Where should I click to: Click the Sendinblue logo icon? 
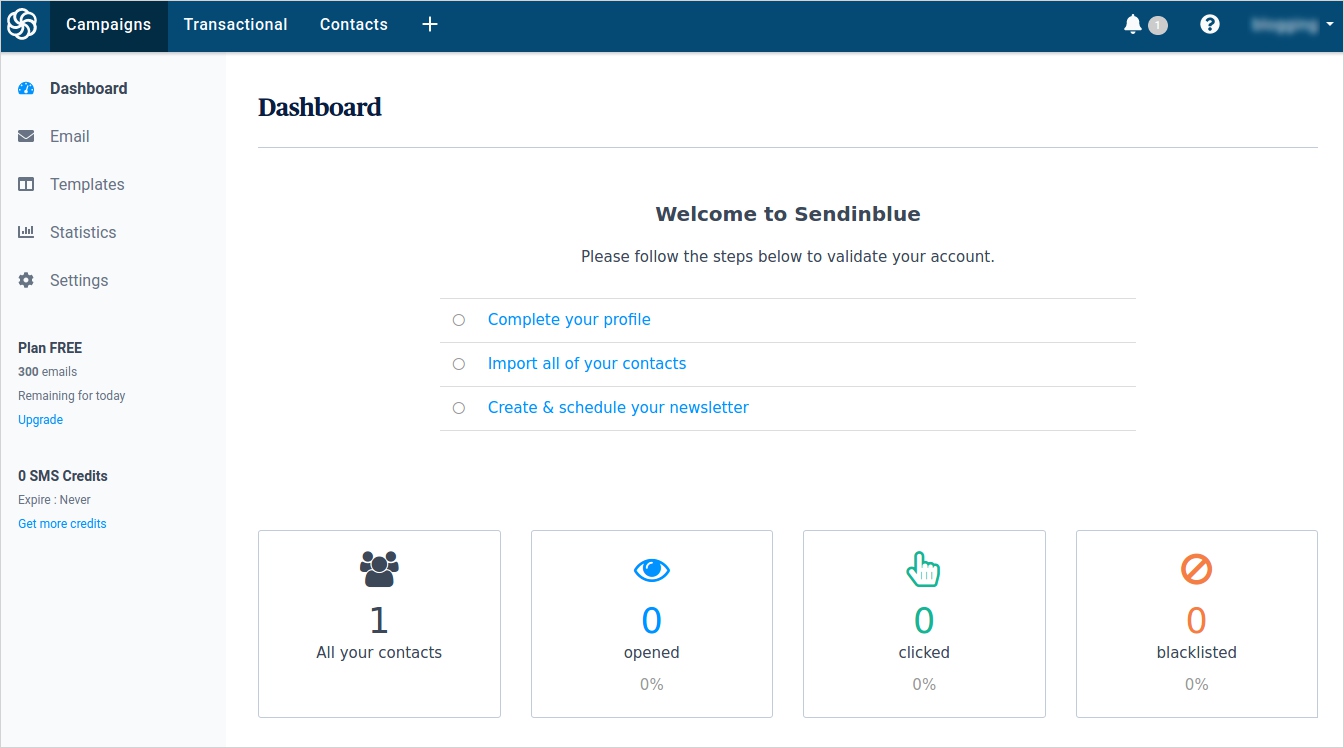(x=22, y=25)
